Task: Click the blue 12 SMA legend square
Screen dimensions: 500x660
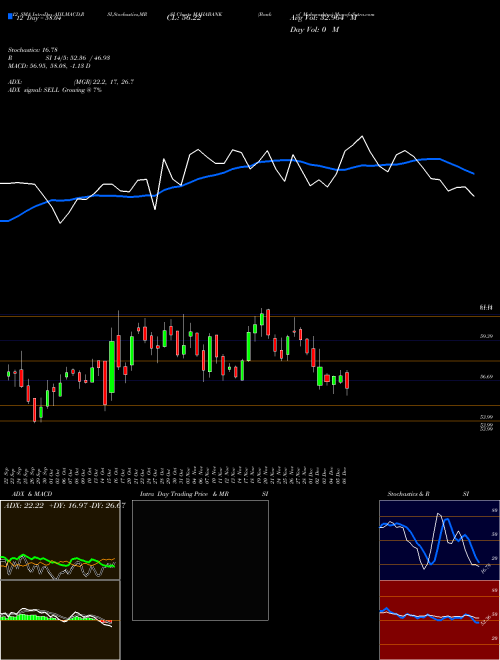Action: [x=10, y=17]
